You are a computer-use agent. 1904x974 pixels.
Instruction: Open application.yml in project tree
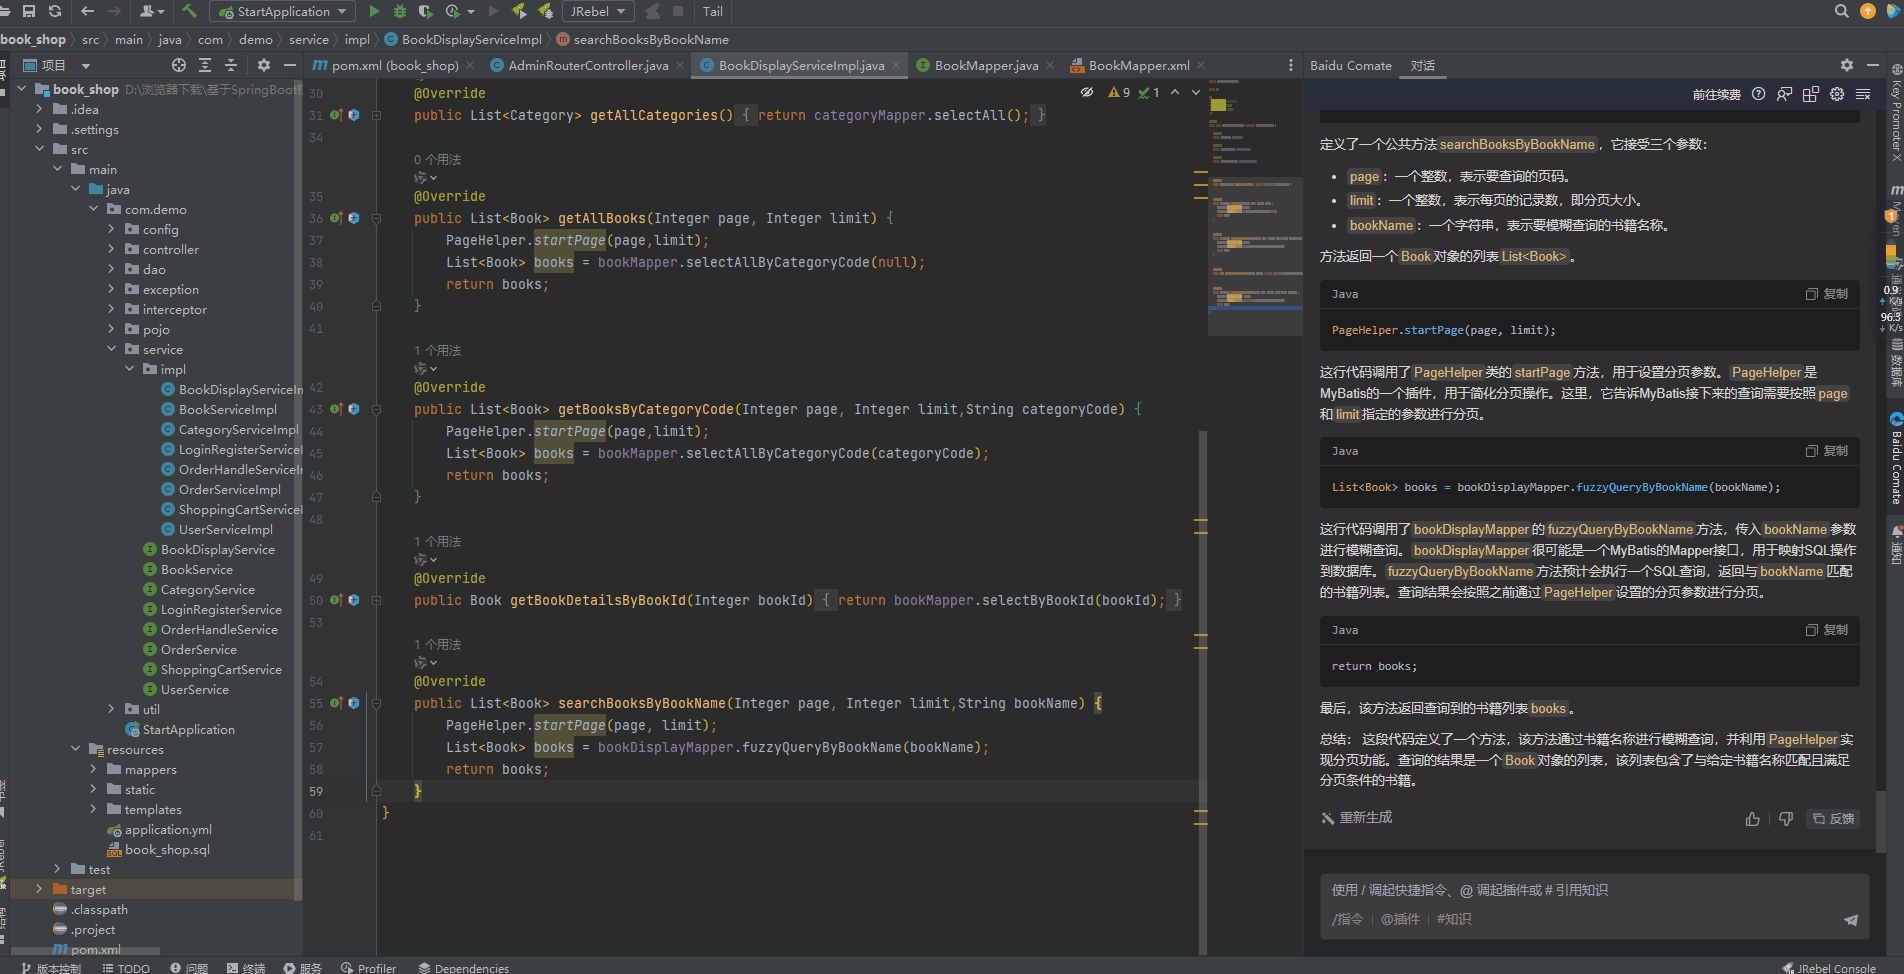tap(159, 829)
